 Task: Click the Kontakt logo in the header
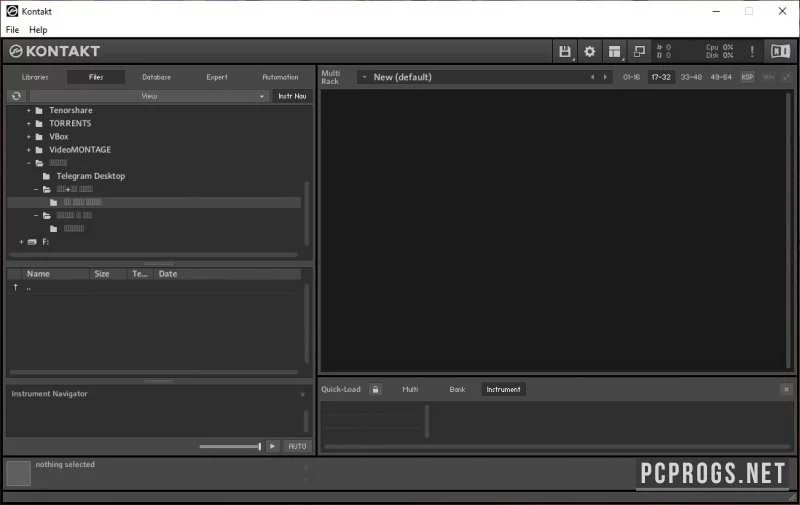(x=55, y=51)
